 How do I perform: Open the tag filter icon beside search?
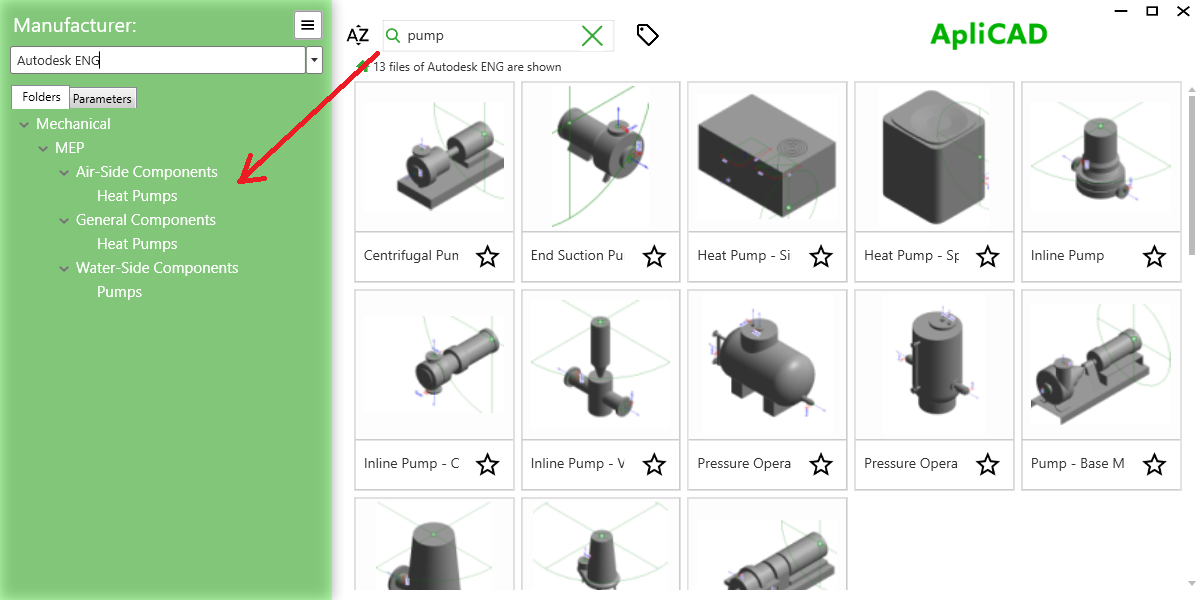pos(647,34)
